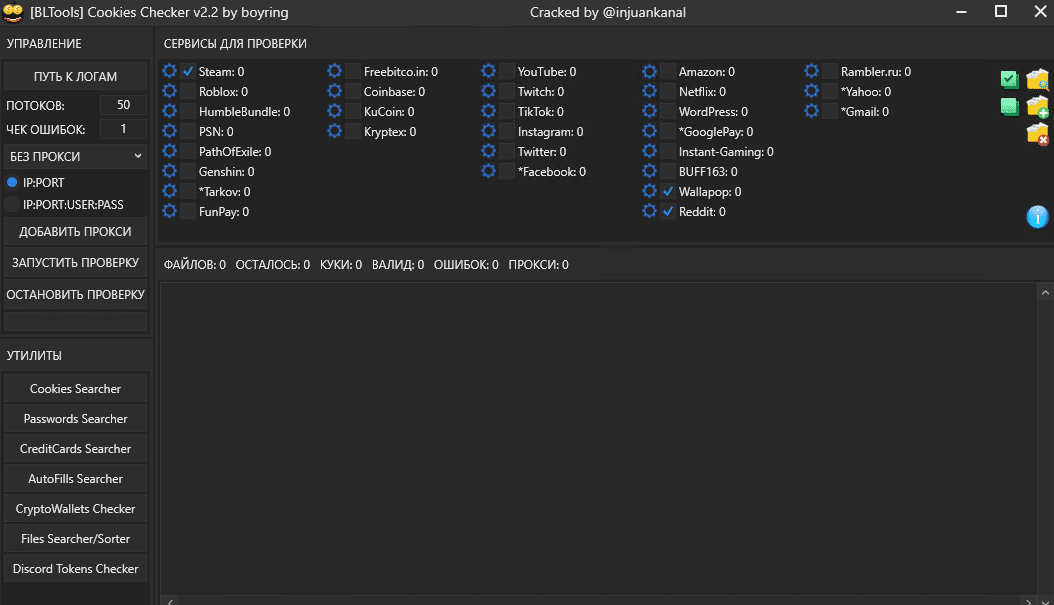Expand the БЕЗ ПРОКСИ dropdown
Image resolution: width=1054 pixels, height=605 pixels.
coord(75,156)
